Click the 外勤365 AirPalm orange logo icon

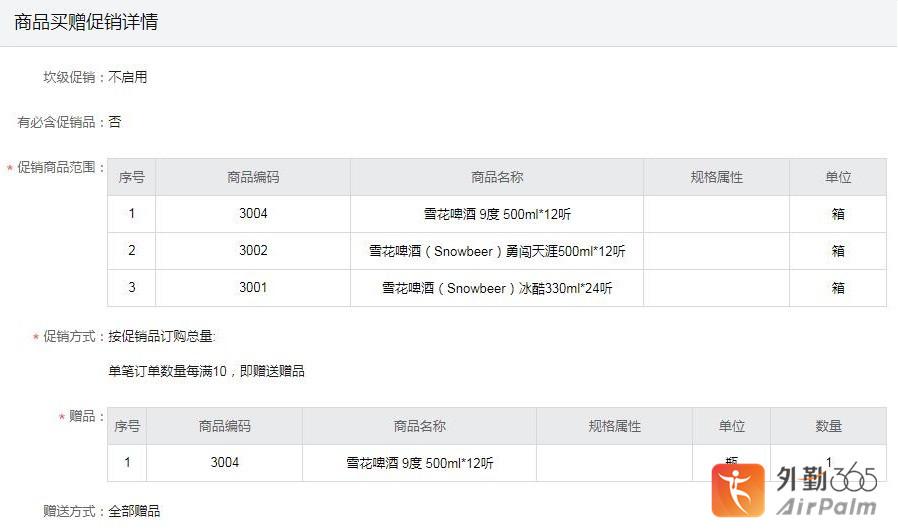click(738, 490)
